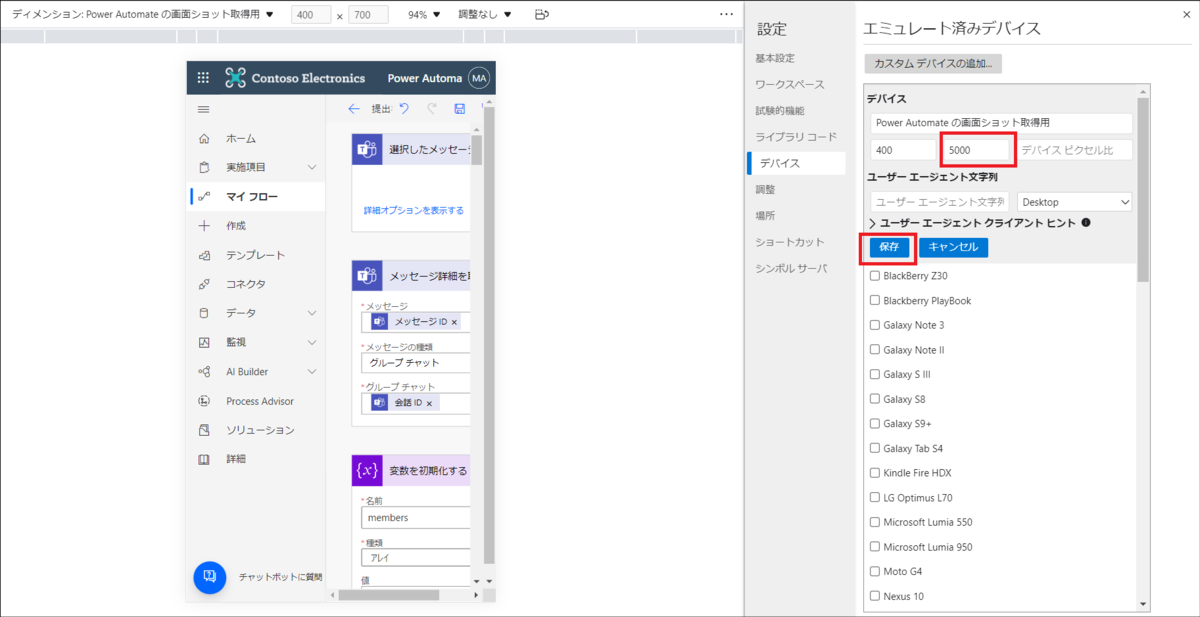The width and height of the screenshot is (1200, 617).
Task: Click カスタム デバイスの追加 button
Action: pyautogui.click(x=933, y=63)
